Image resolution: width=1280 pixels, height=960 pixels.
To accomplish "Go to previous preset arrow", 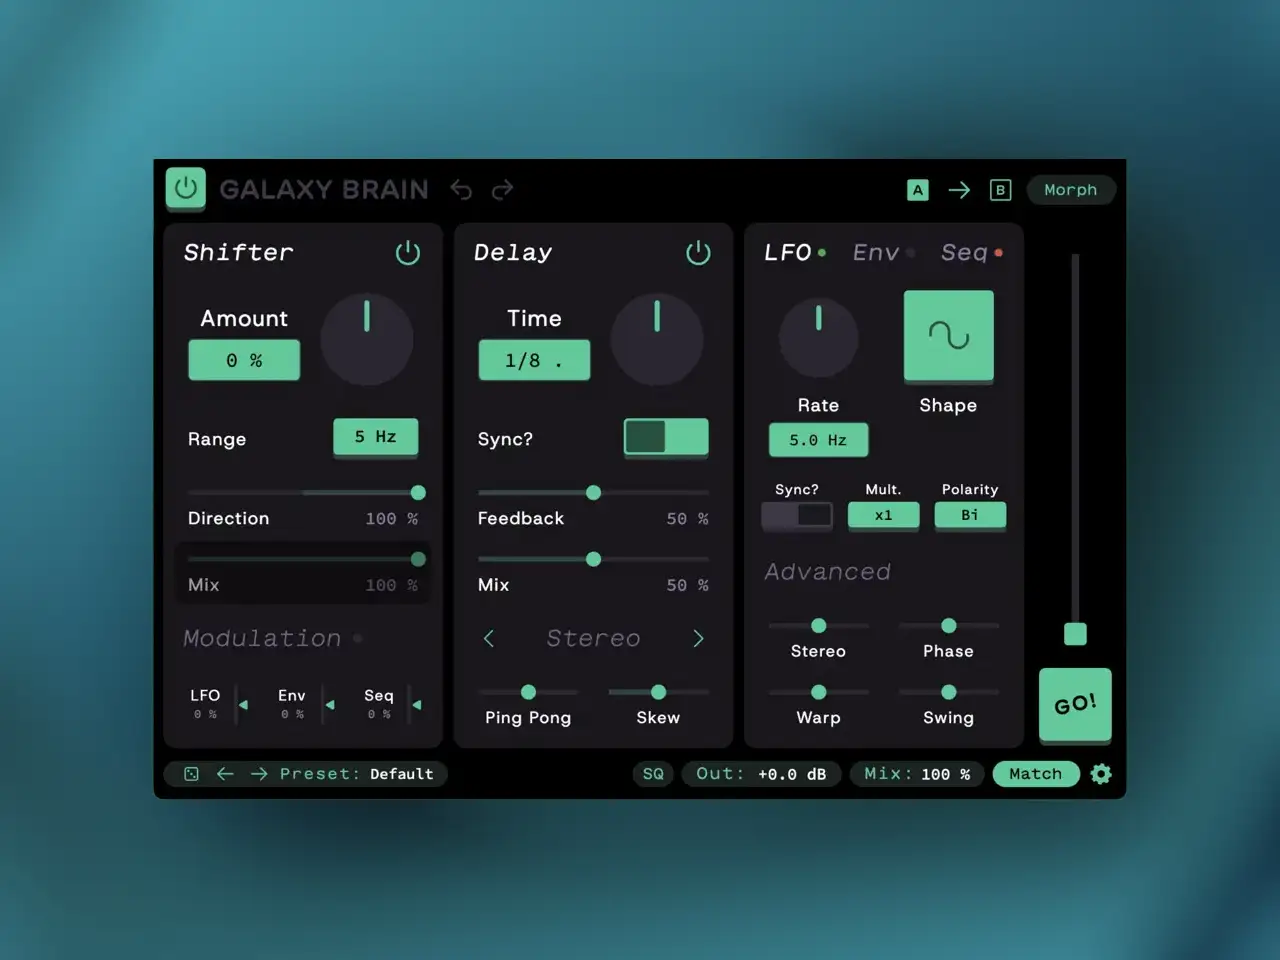I will point(225,774).
